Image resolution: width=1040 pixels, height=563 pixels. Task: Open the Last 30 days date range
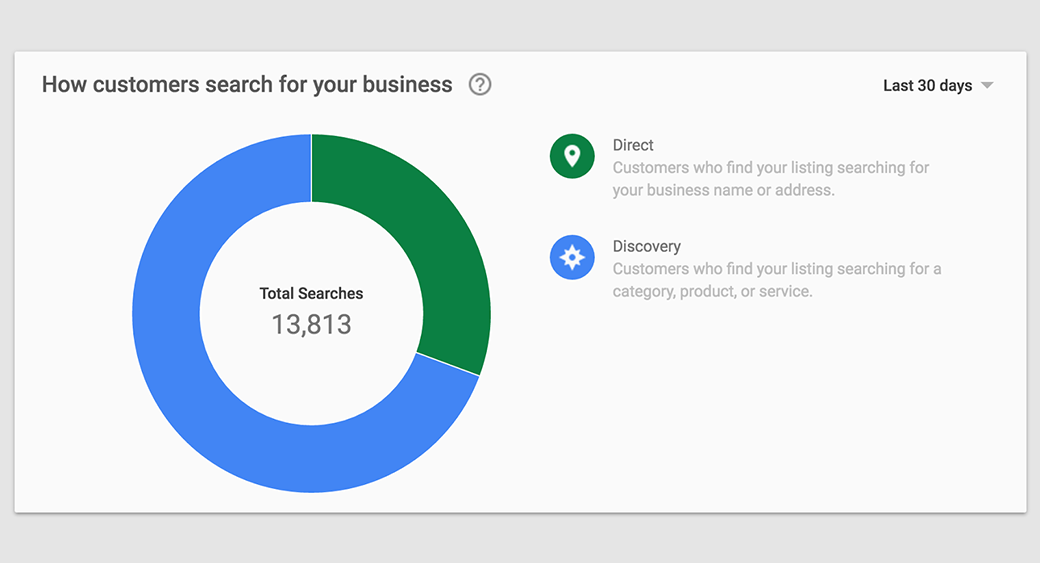[x=927, y=86]
